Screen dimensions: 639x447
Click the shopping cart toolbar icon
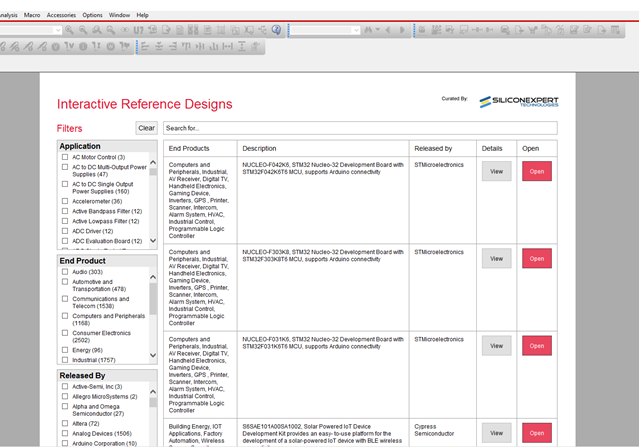[532, 30]
